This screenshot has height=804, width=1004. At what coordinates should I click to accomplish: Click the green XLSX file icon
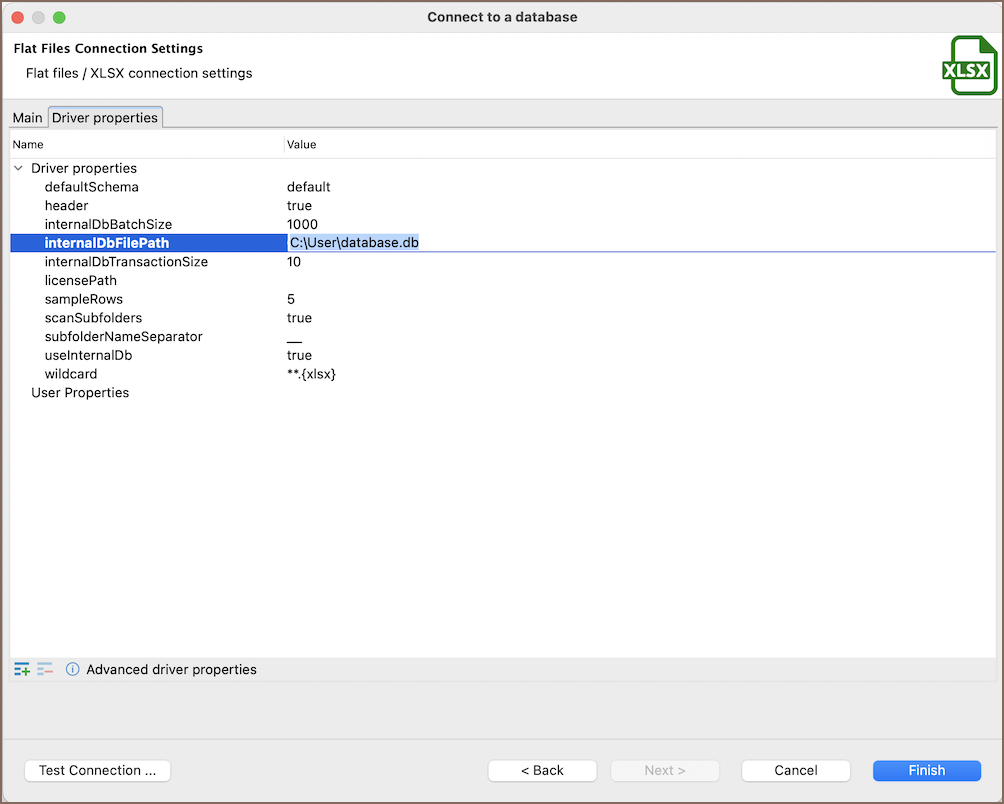(967, 67)
